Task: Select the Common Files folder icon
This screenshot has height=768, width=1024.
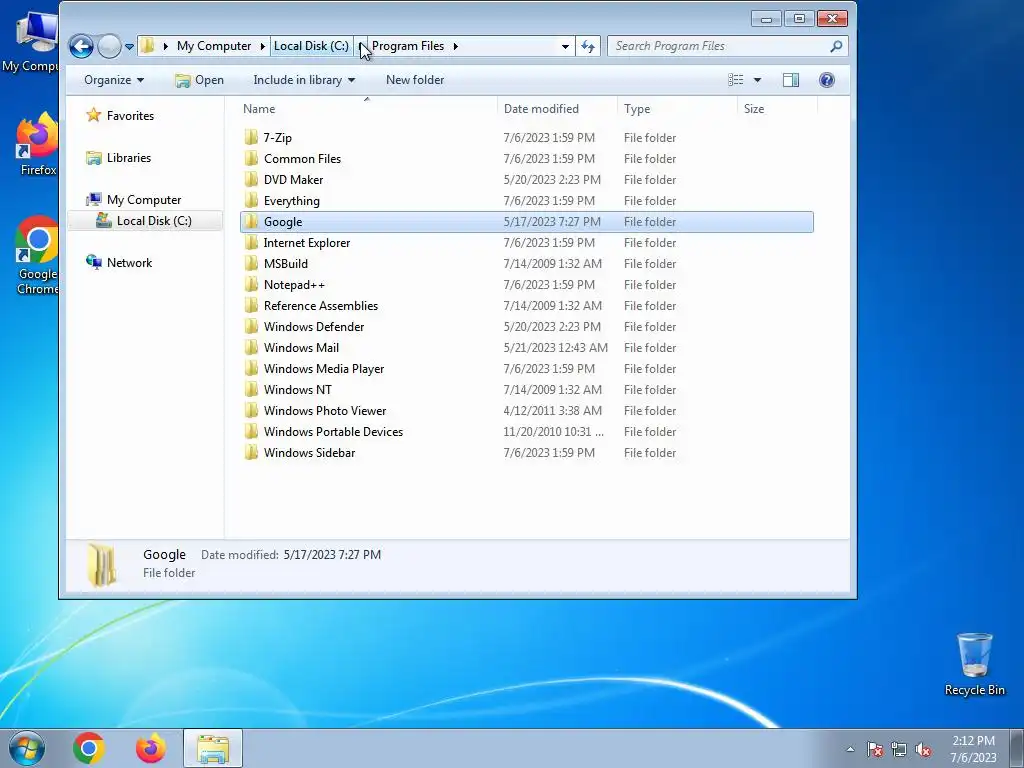Action: (x=251, y=158)
